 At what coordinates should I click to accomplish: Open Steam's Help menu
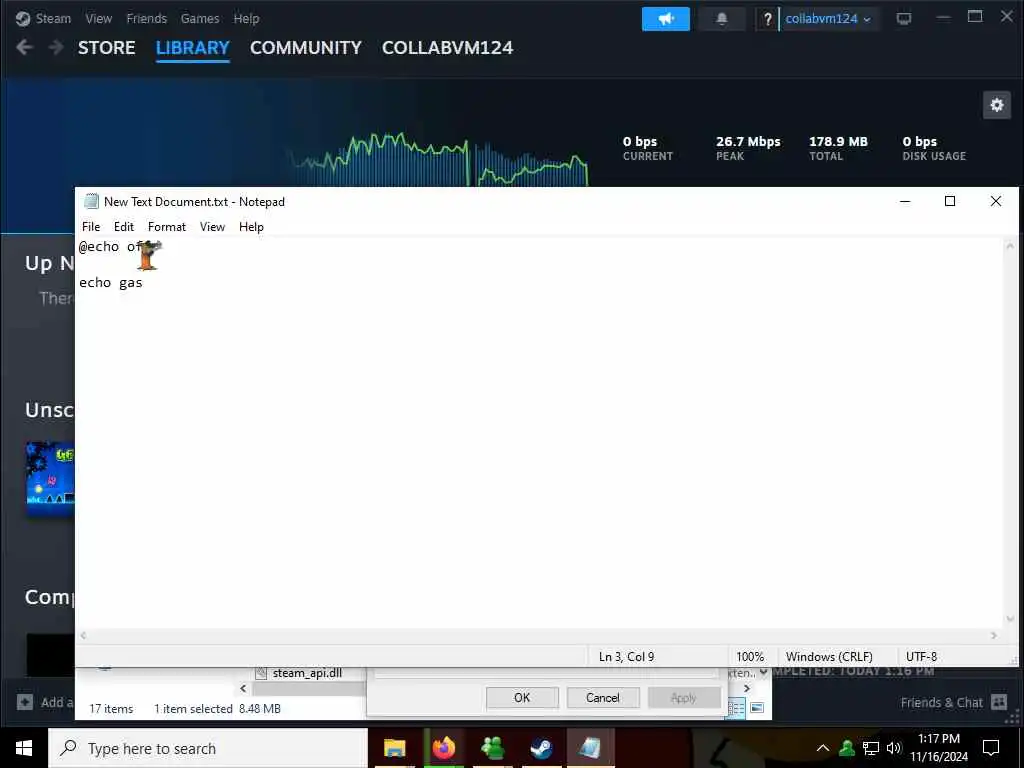[246, 18]
